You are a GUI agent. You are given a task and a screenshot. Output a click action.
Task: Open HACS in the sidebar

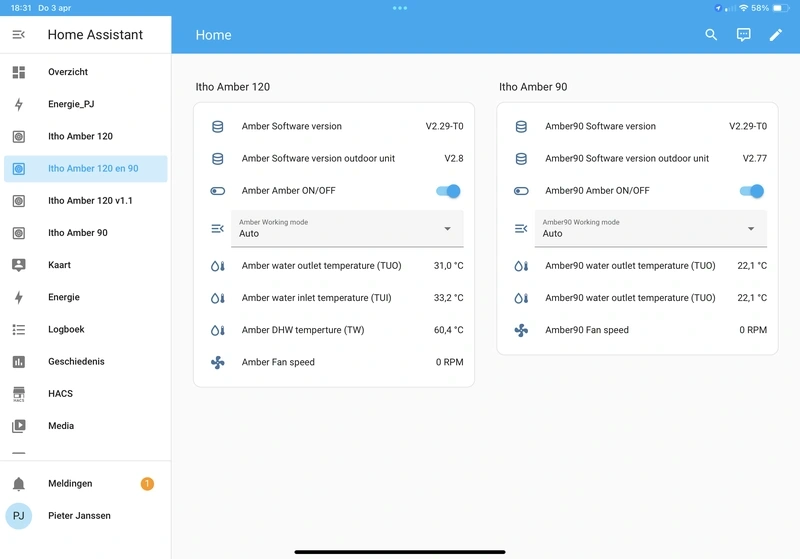pyautogui.click(x=86, y=393)
